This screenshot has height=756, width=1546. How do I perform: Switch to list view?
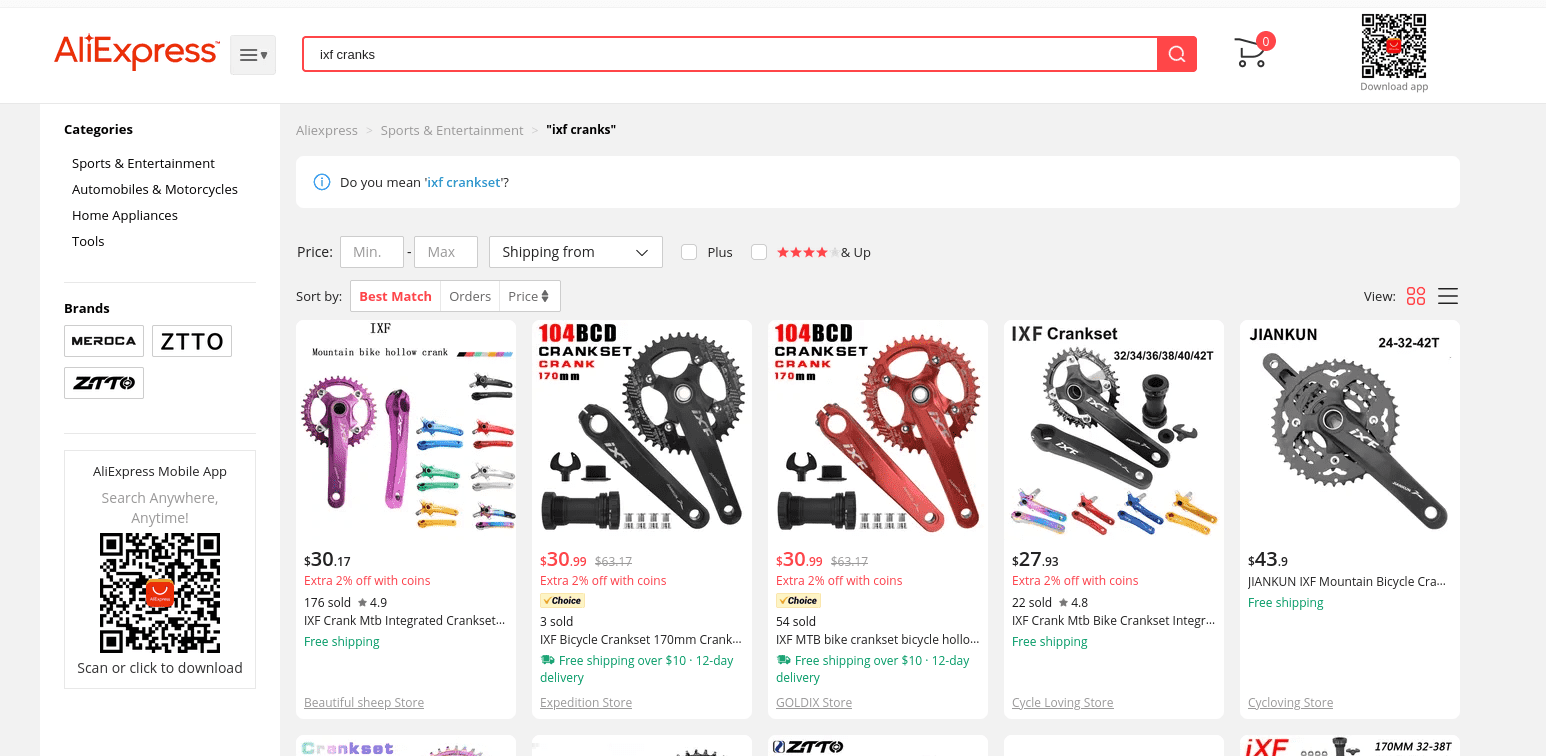(1448, 296)
